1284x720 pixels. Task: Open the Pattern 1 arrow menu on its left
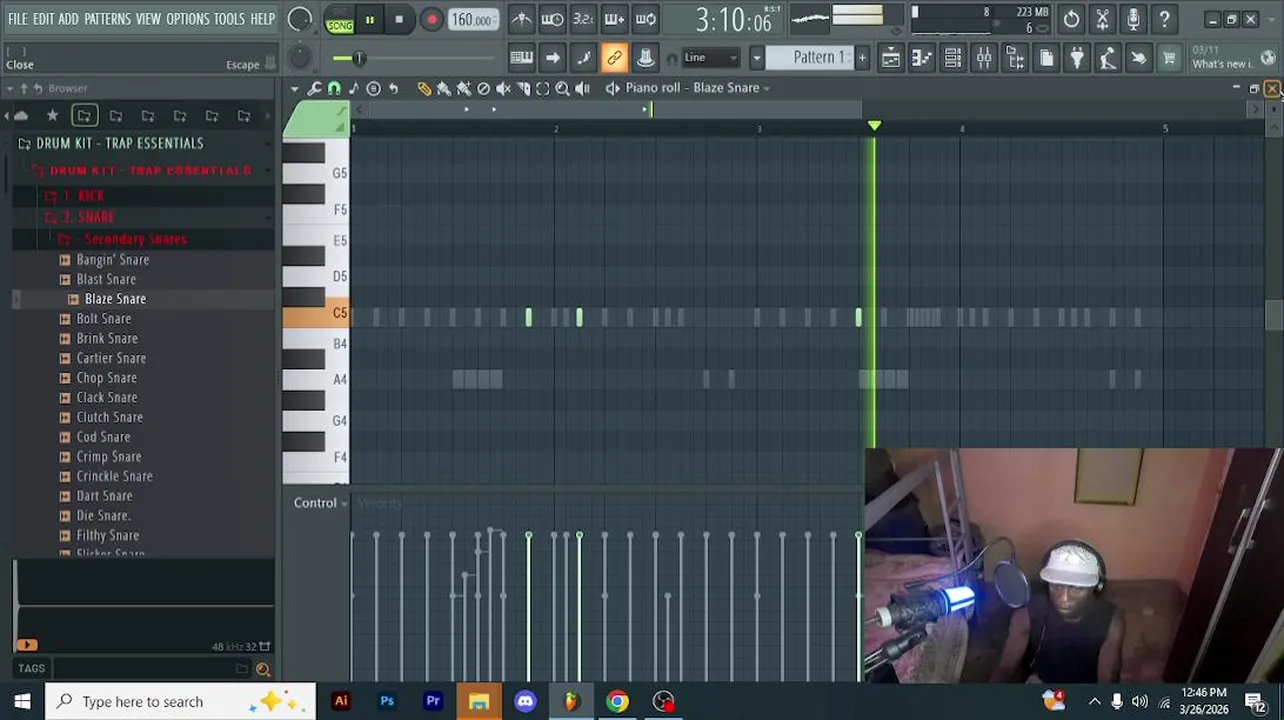757,58
